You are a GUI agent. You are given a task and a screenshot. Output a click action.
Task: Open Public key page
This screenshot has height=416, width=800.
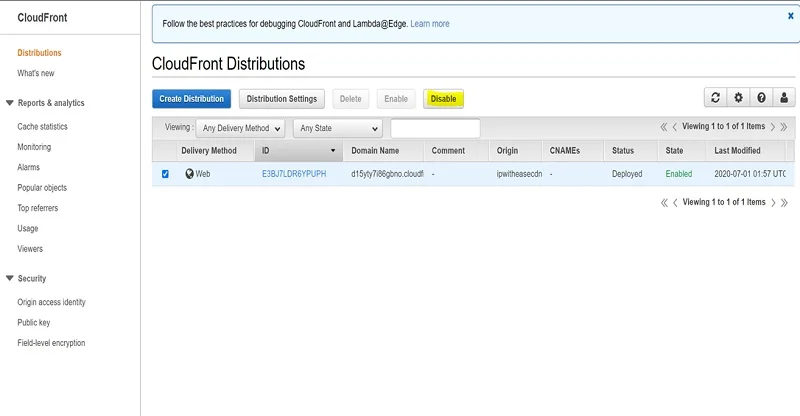coord(34,322)
